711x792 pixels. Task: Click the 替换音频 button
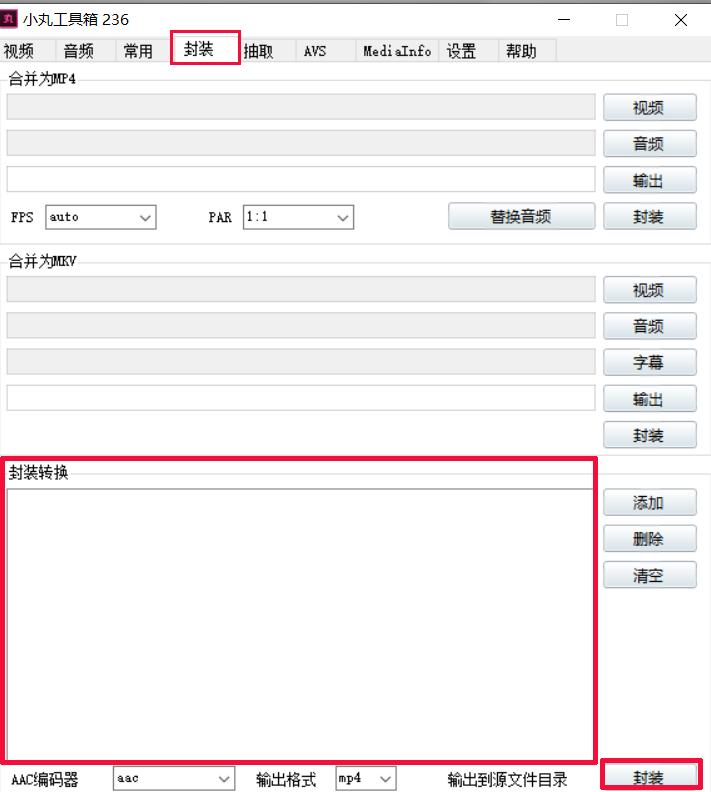(x=521, y=217)
